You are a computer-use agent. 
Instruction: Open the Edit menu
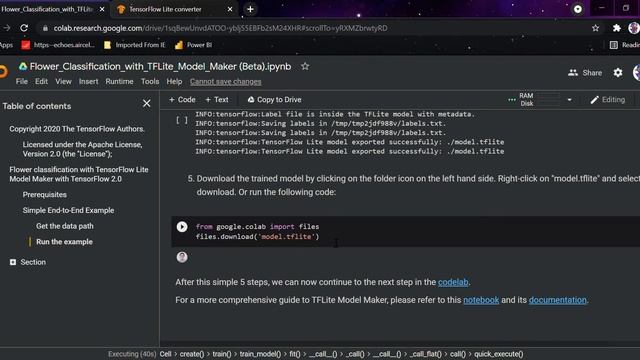[x=41, y=82]
